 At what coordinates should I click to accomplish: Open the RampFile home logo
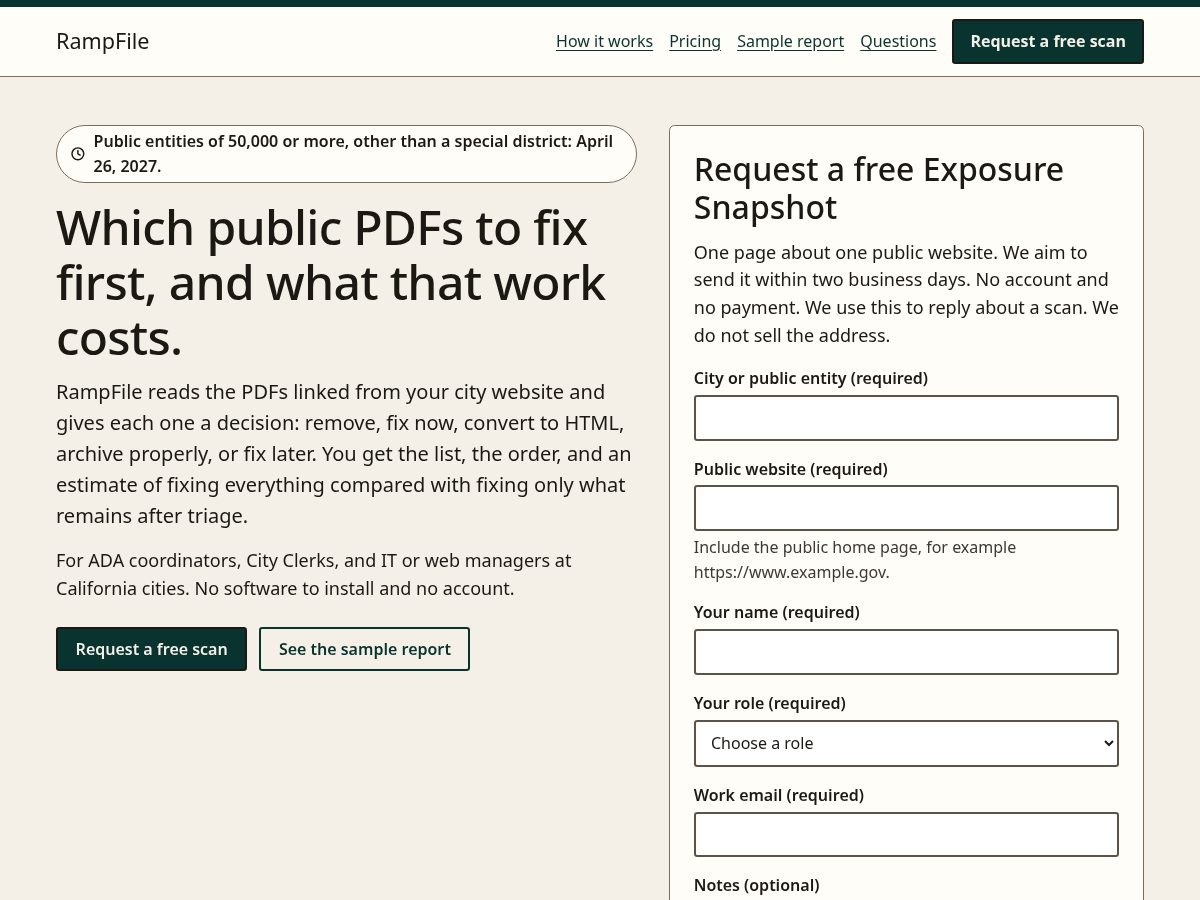tap(102, 41)
